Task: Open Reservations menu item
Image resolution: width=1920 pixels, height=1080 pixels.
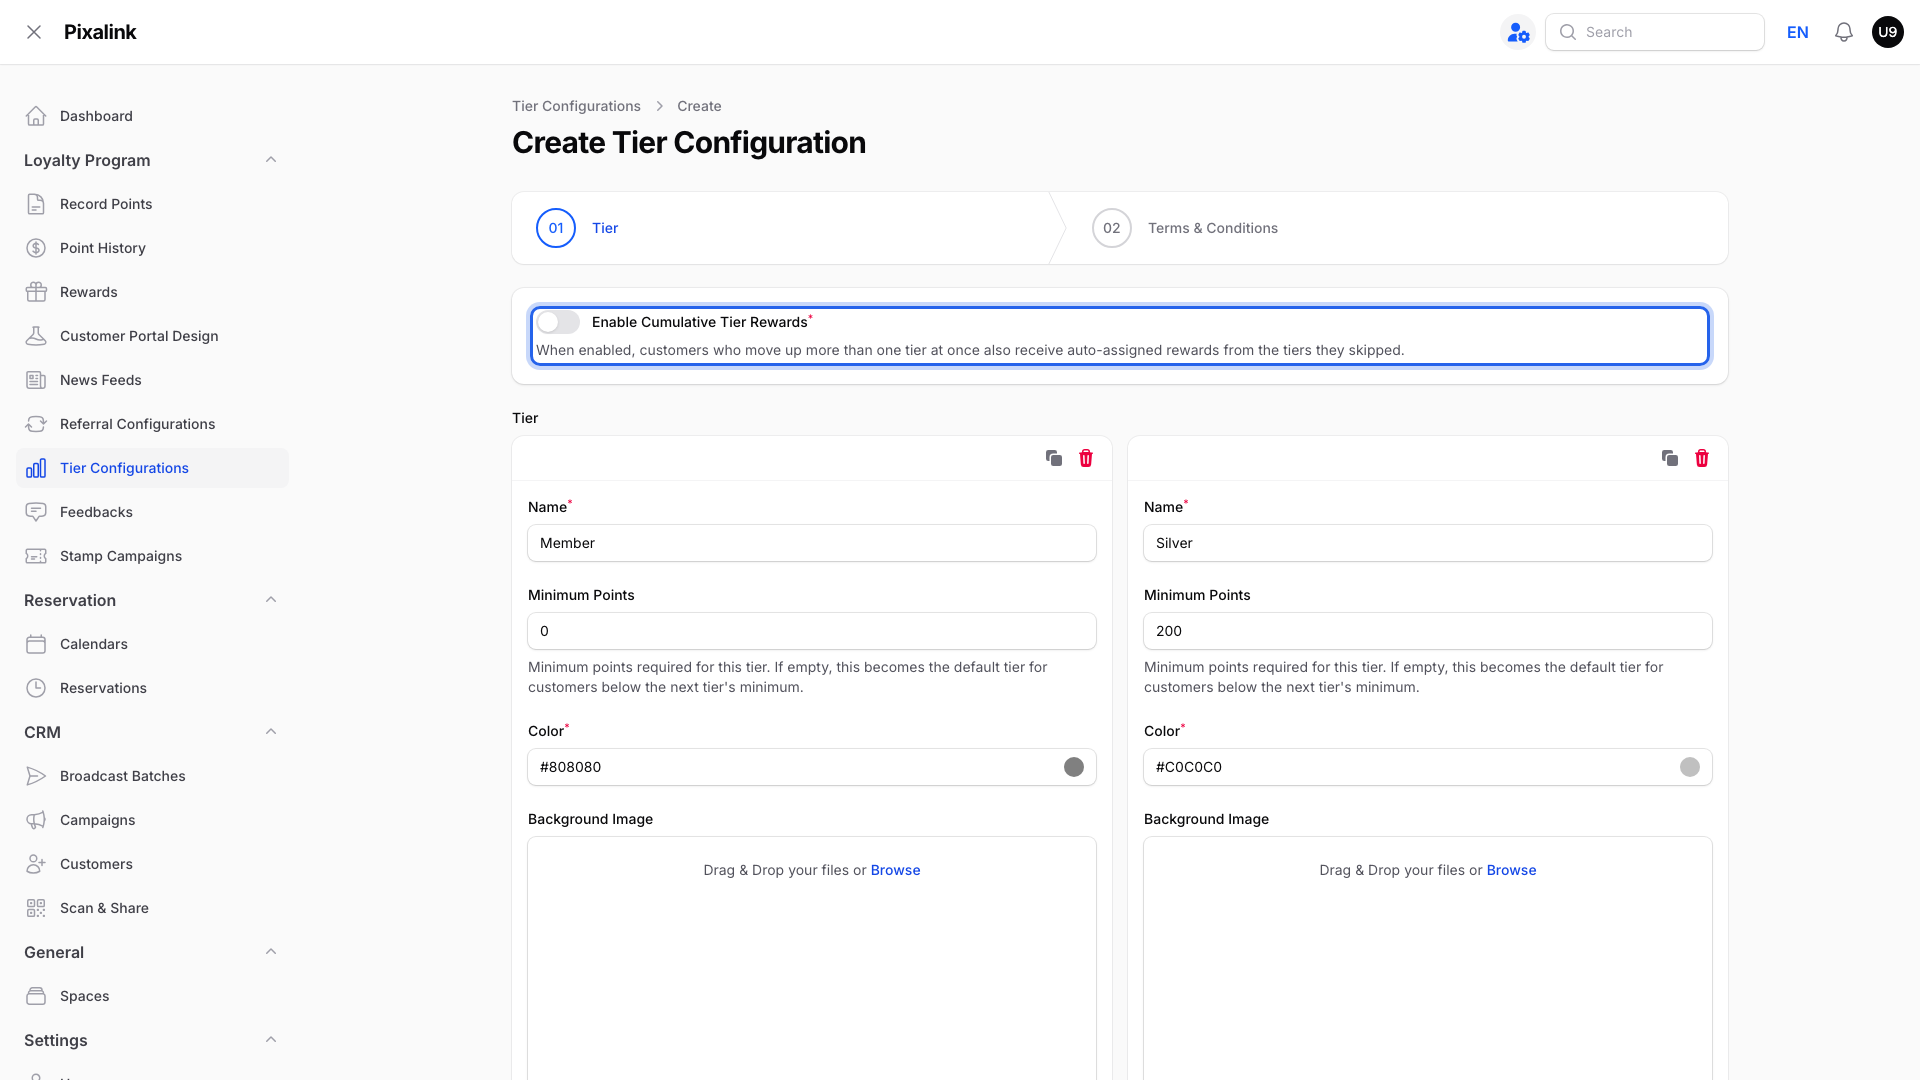Action: point(152,688)
